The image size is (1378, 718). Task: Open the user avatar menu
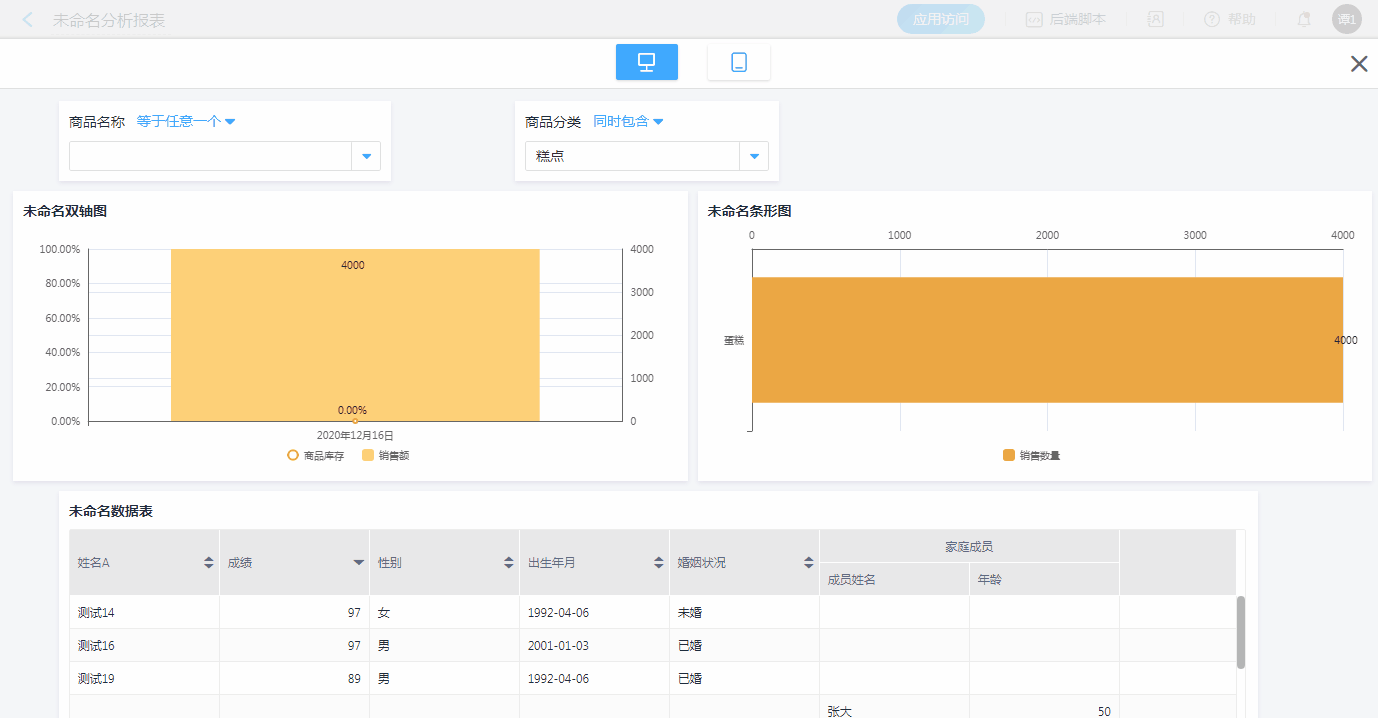[1346, 19]
